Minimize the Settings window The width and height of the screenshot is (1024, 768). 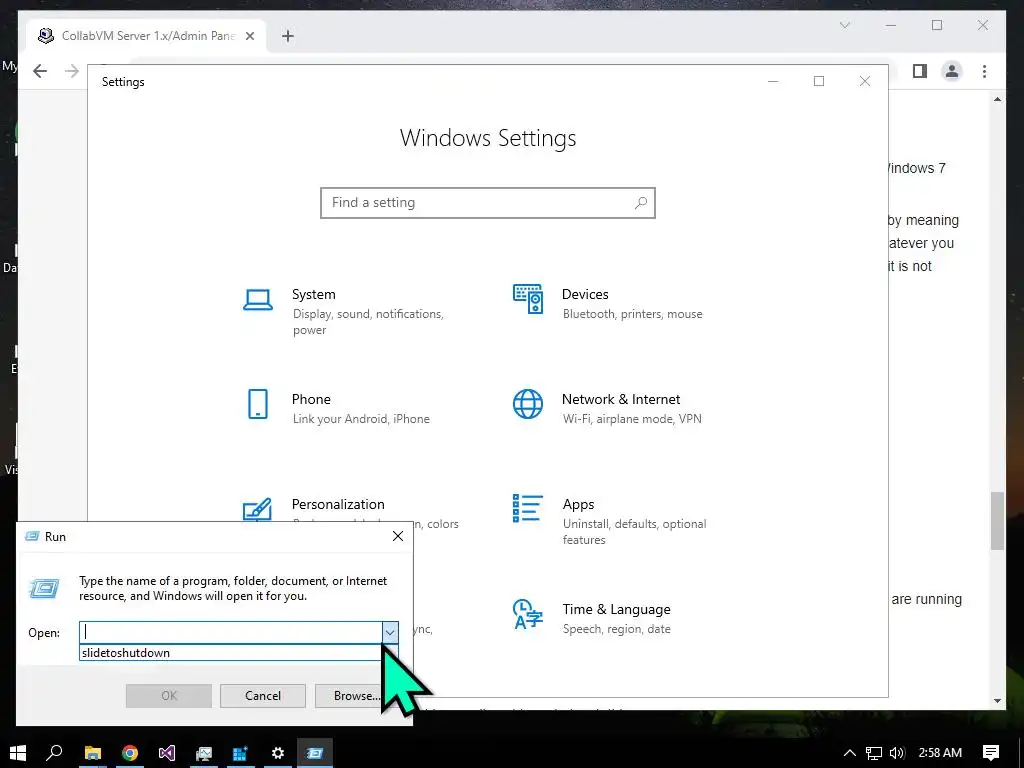pos(773,81)
